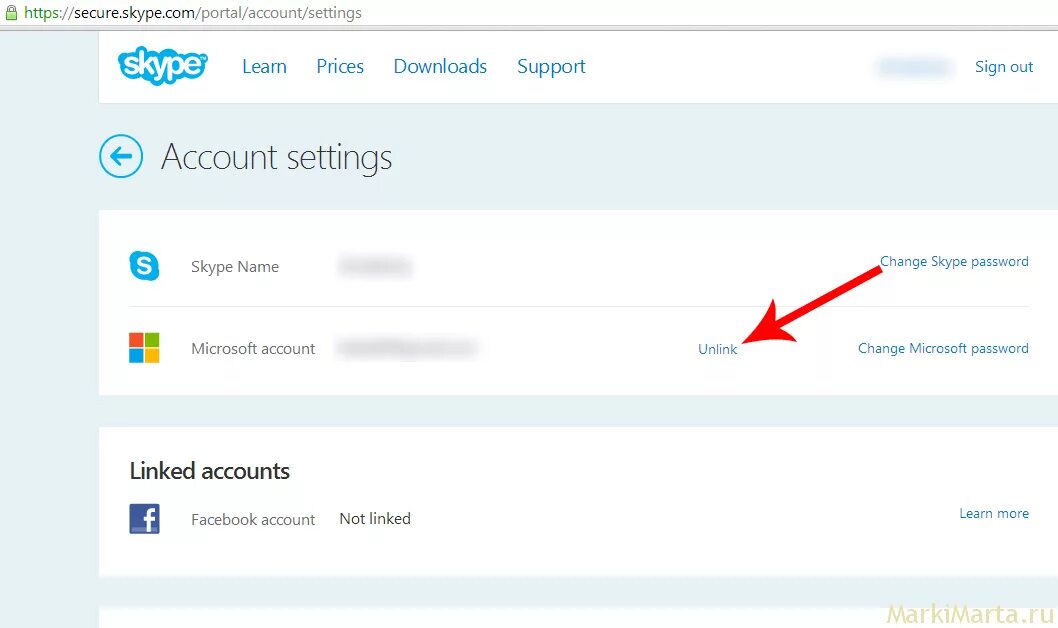1058x628 pixels.
Task: Open the Support menu item
Action: click(551, 67)
